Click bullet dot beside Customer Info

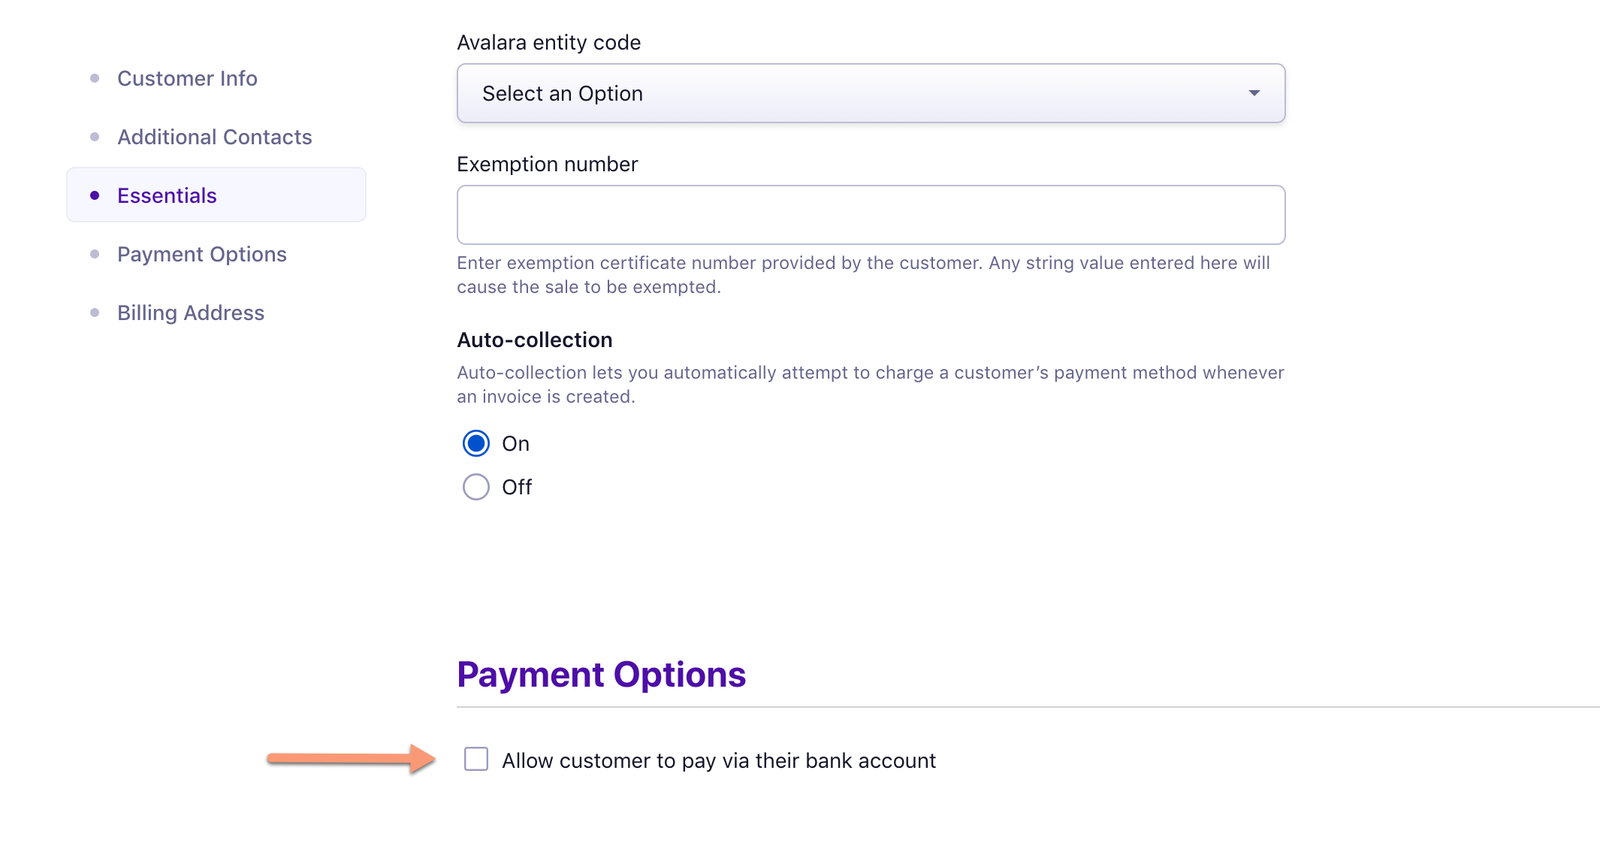pyautogui.click(x=95, y=78)
